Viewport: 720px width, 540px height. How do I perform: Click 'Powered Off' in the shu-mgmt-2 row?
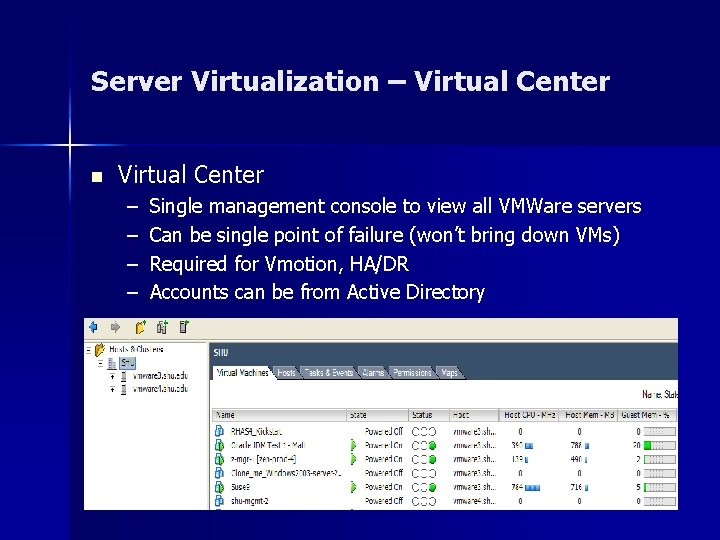(x=383, y=501)
